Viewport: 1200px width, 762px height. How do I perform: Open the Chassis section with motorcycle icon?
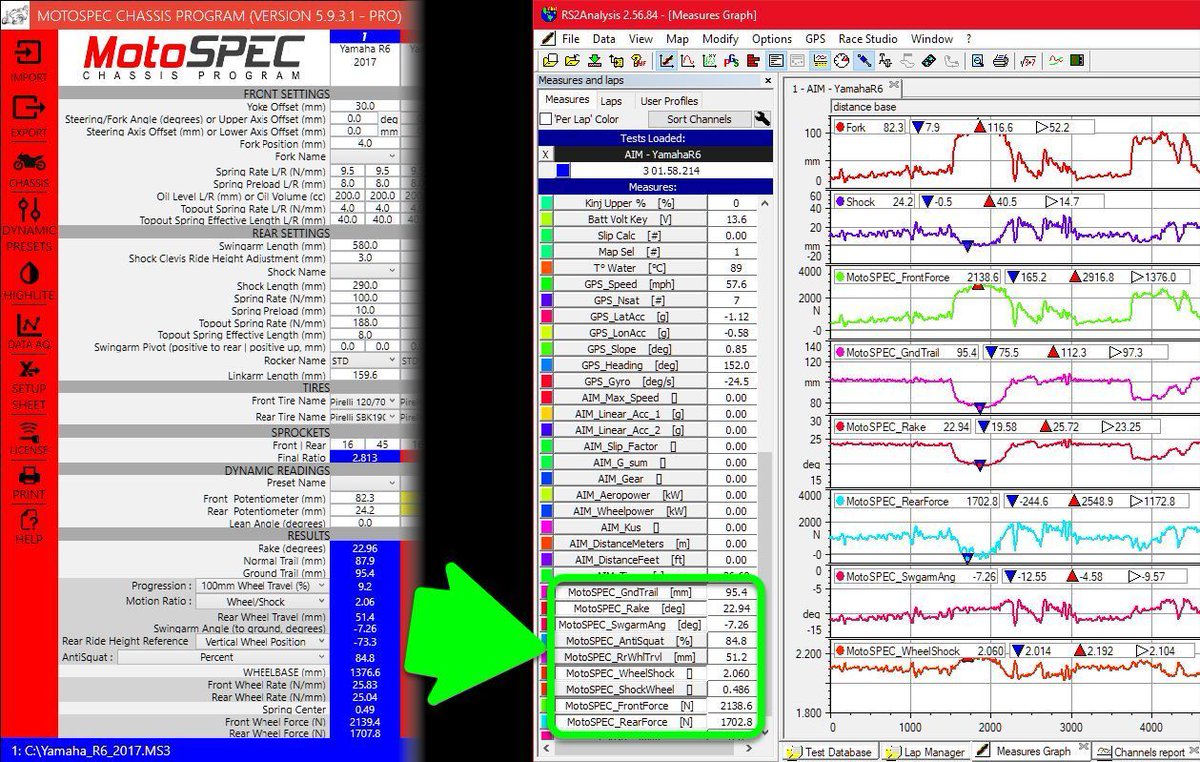click(28, 169)
